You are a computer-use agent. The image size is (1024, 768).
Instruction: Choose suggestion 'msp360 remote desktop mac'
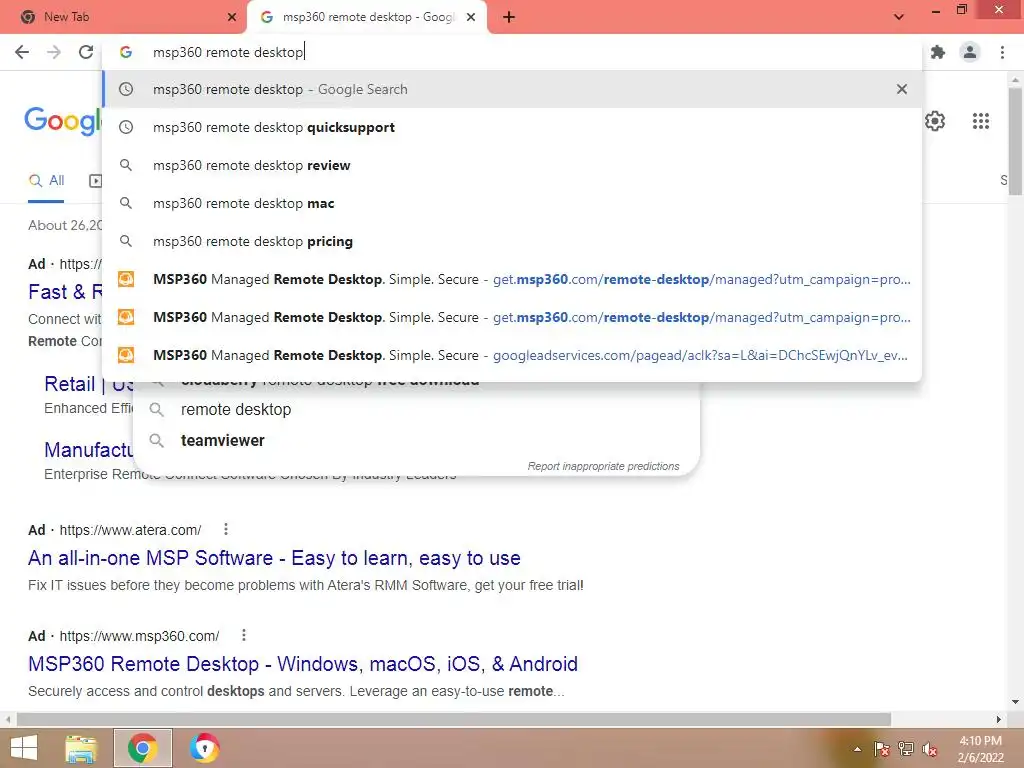coord(513,203)
